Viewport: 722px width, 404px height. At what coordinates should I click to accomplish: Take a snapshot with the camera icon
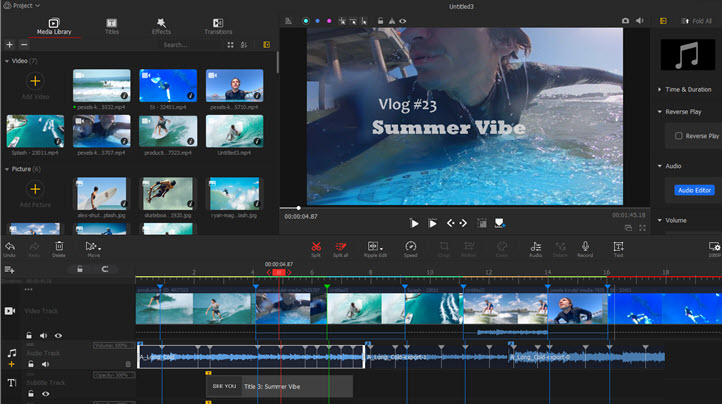[x=625, y=19]
